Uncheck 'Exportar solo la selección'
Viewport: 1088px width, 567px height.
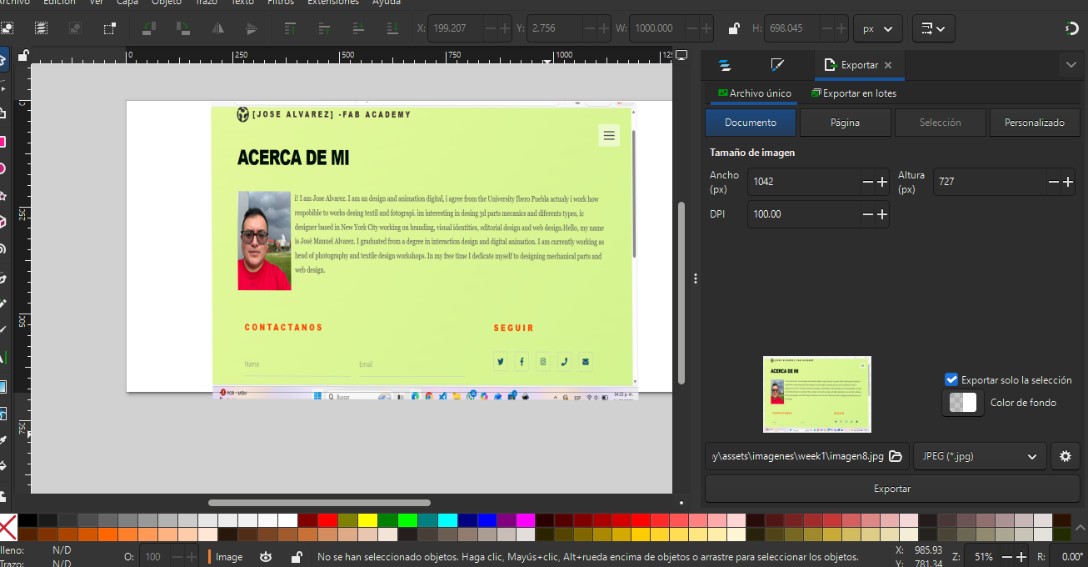click(x=952, y=380)
